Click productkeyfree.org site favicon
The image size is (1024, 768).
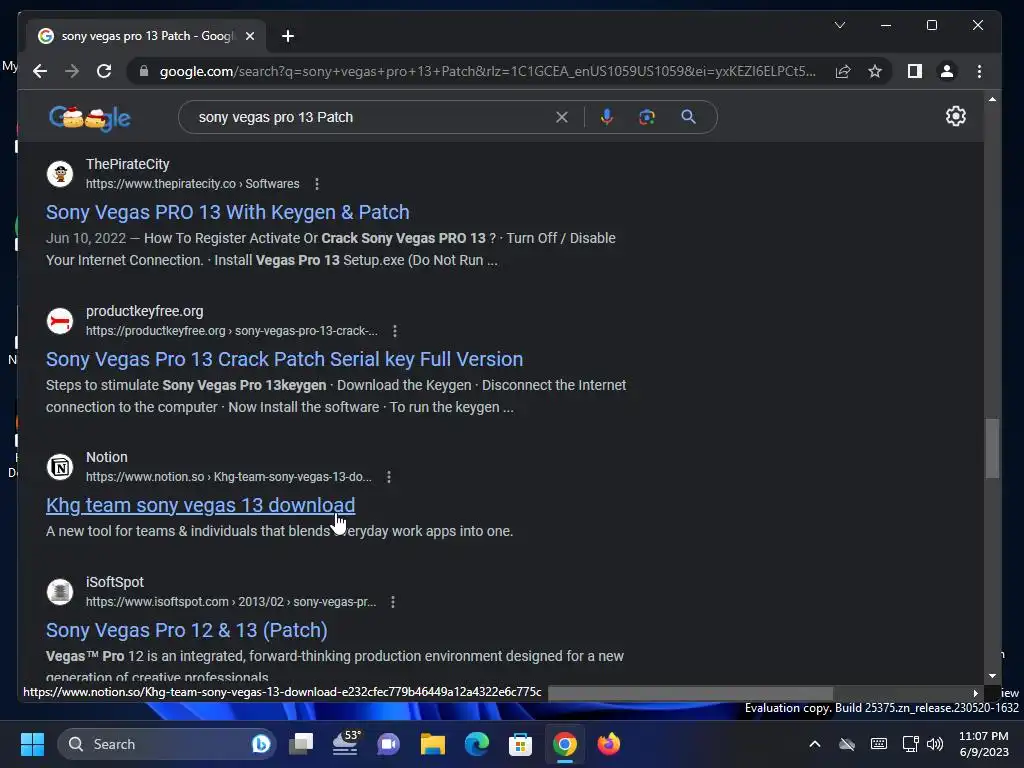[60, 321]
